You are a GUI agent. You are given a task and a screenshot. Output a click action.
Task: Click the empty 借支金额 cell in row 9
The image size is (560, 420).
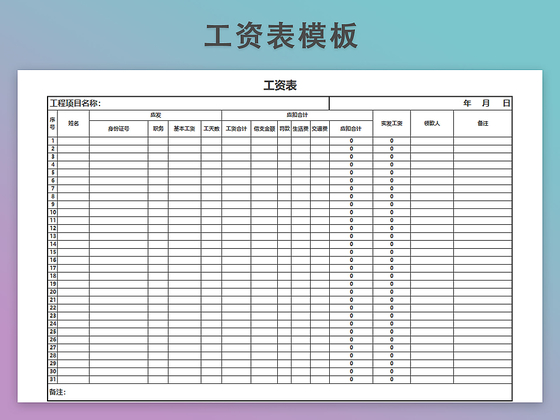click(x=264, y=204)
